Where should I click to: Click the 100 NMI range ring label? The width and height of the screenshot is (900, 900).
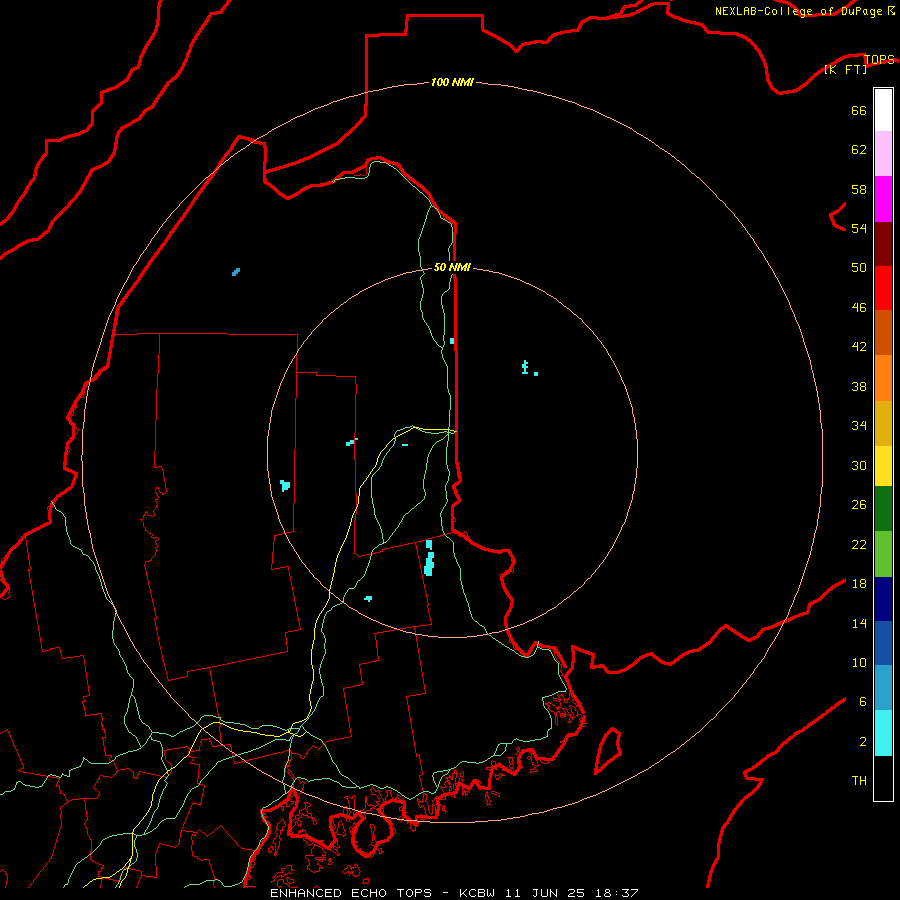[x=452, y=82]
